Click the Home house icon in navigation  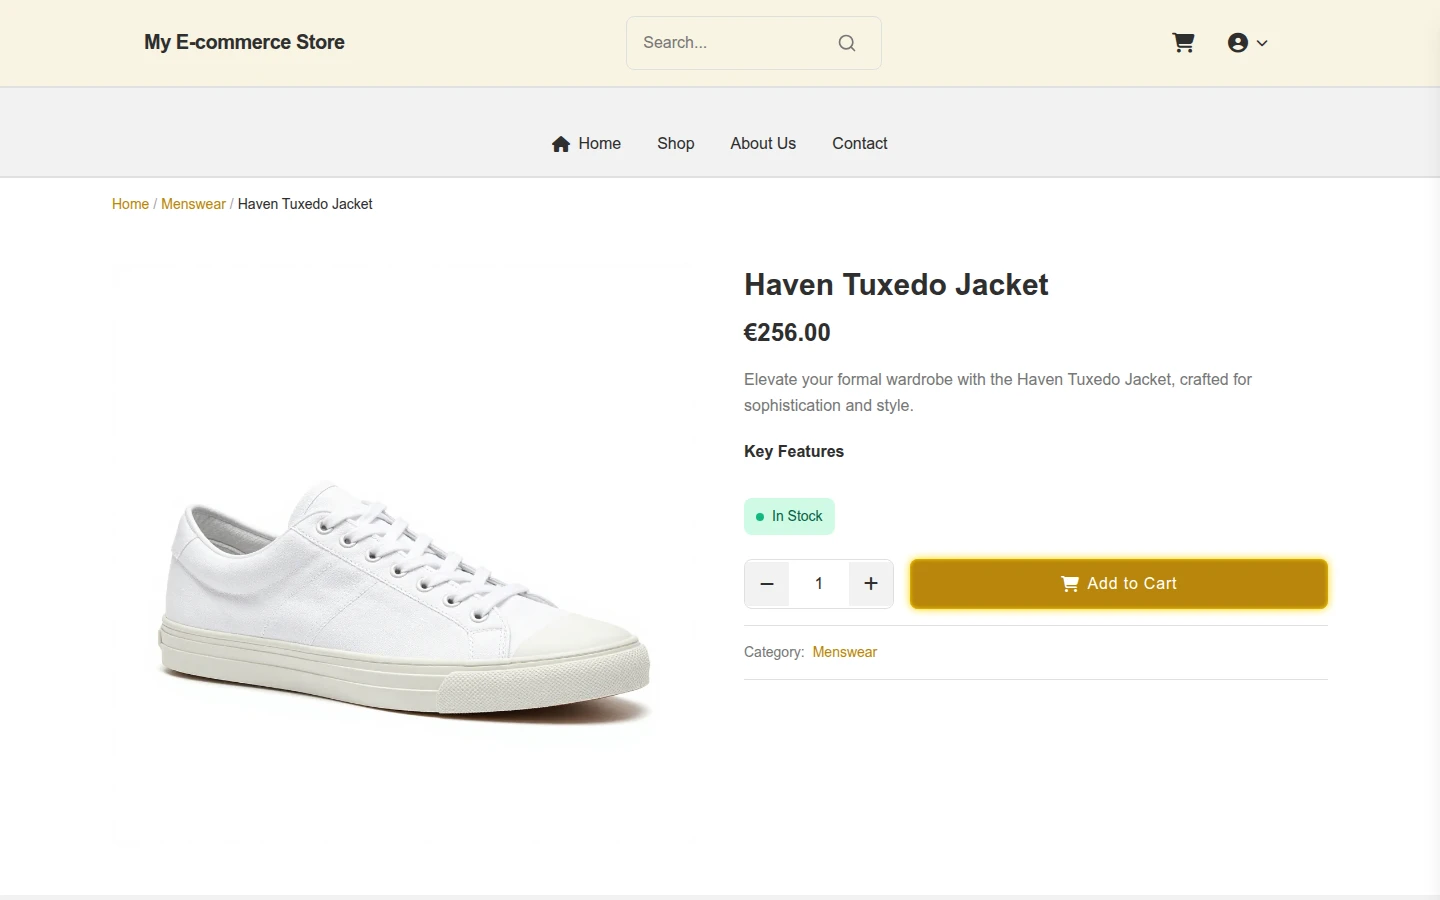point(561,144)
